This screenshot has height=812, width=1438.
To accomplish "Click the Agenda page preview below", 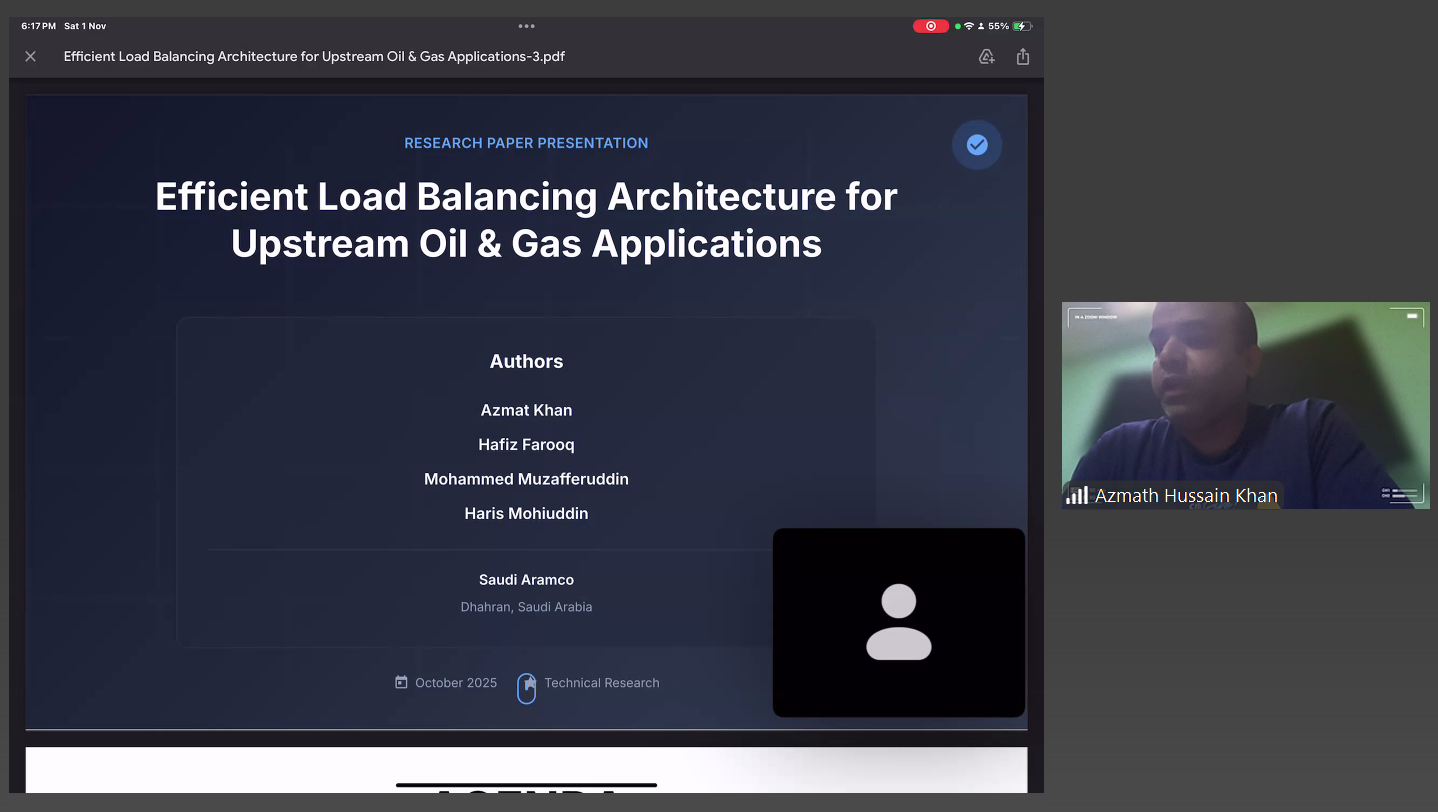I will tap(526, 772).
